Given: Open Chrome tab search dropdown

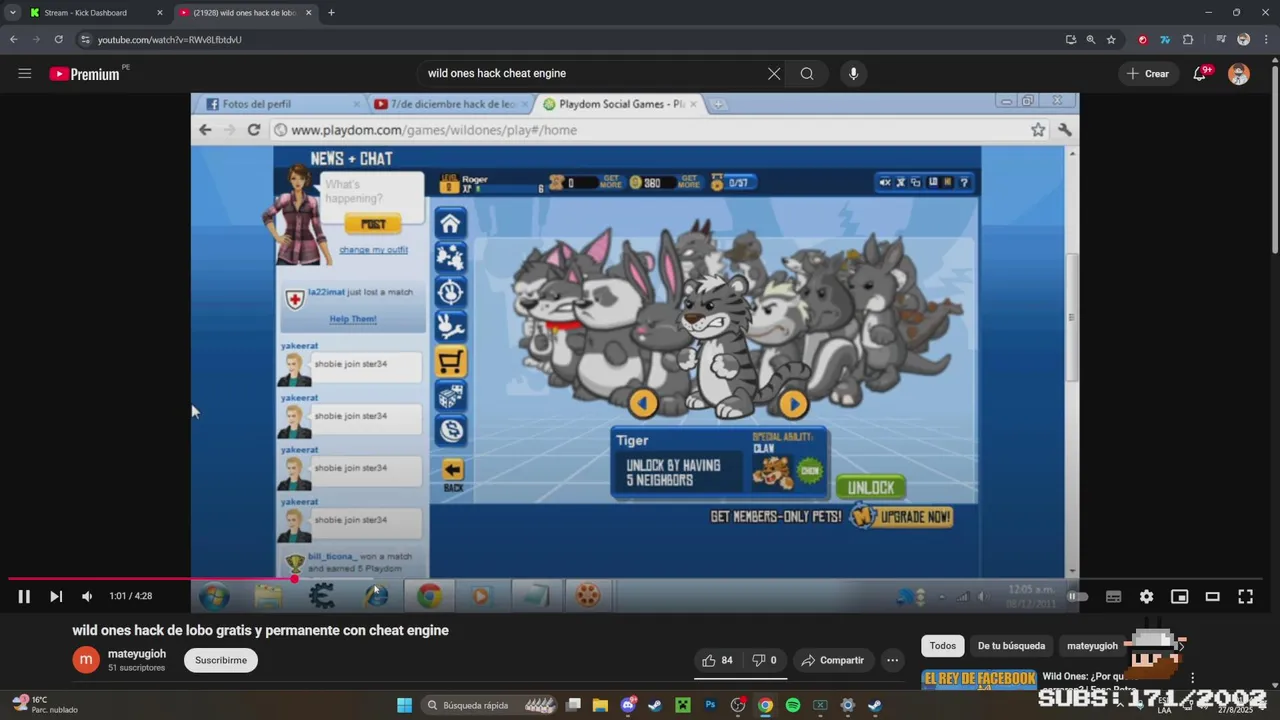Looking at the screenshot, I should point(12,13).
